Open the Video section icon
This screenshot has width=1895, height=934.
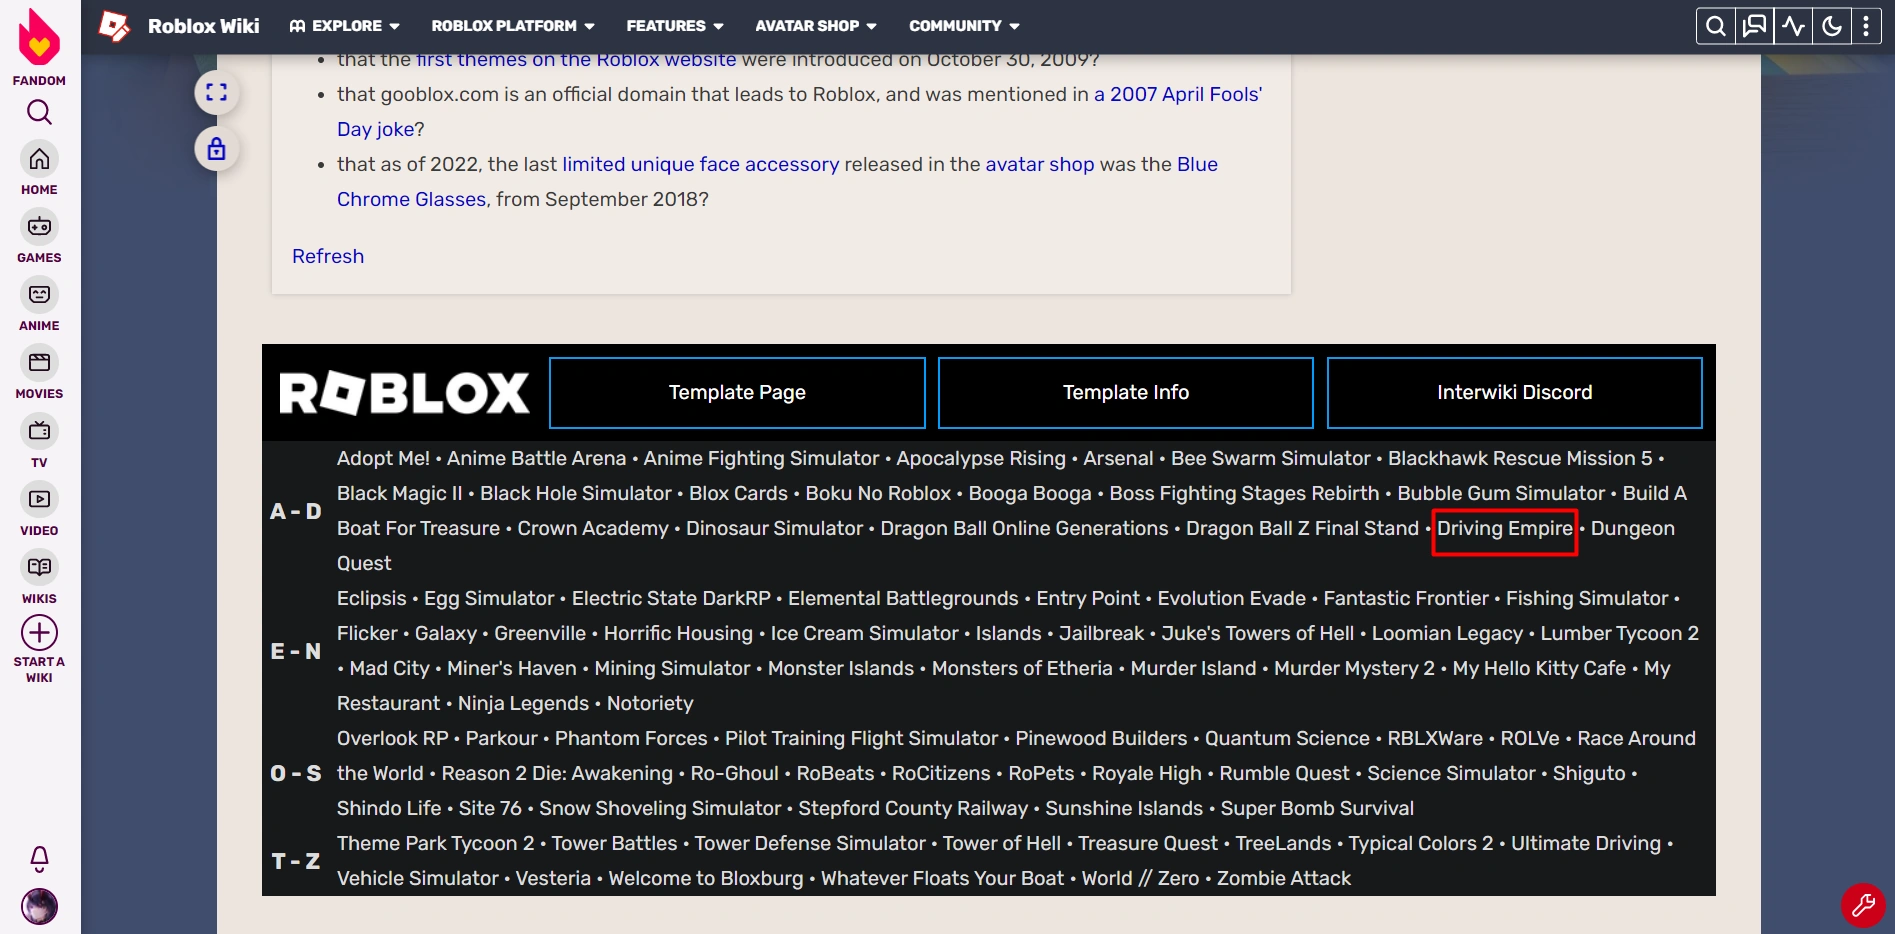(x=38, y=499)
